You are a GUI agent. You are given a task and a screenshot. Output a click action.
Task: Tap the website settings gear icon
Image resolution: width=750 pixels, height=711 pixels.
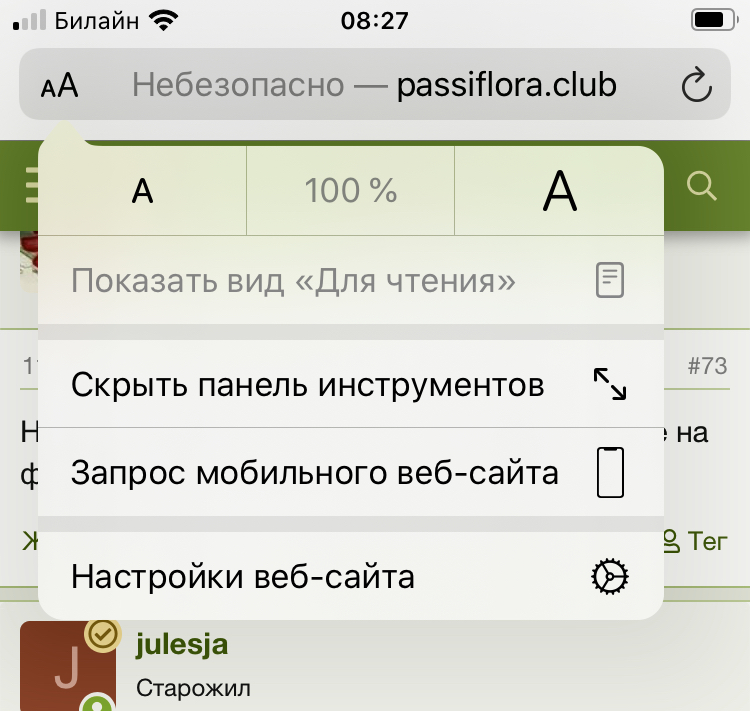click(609, 577)
